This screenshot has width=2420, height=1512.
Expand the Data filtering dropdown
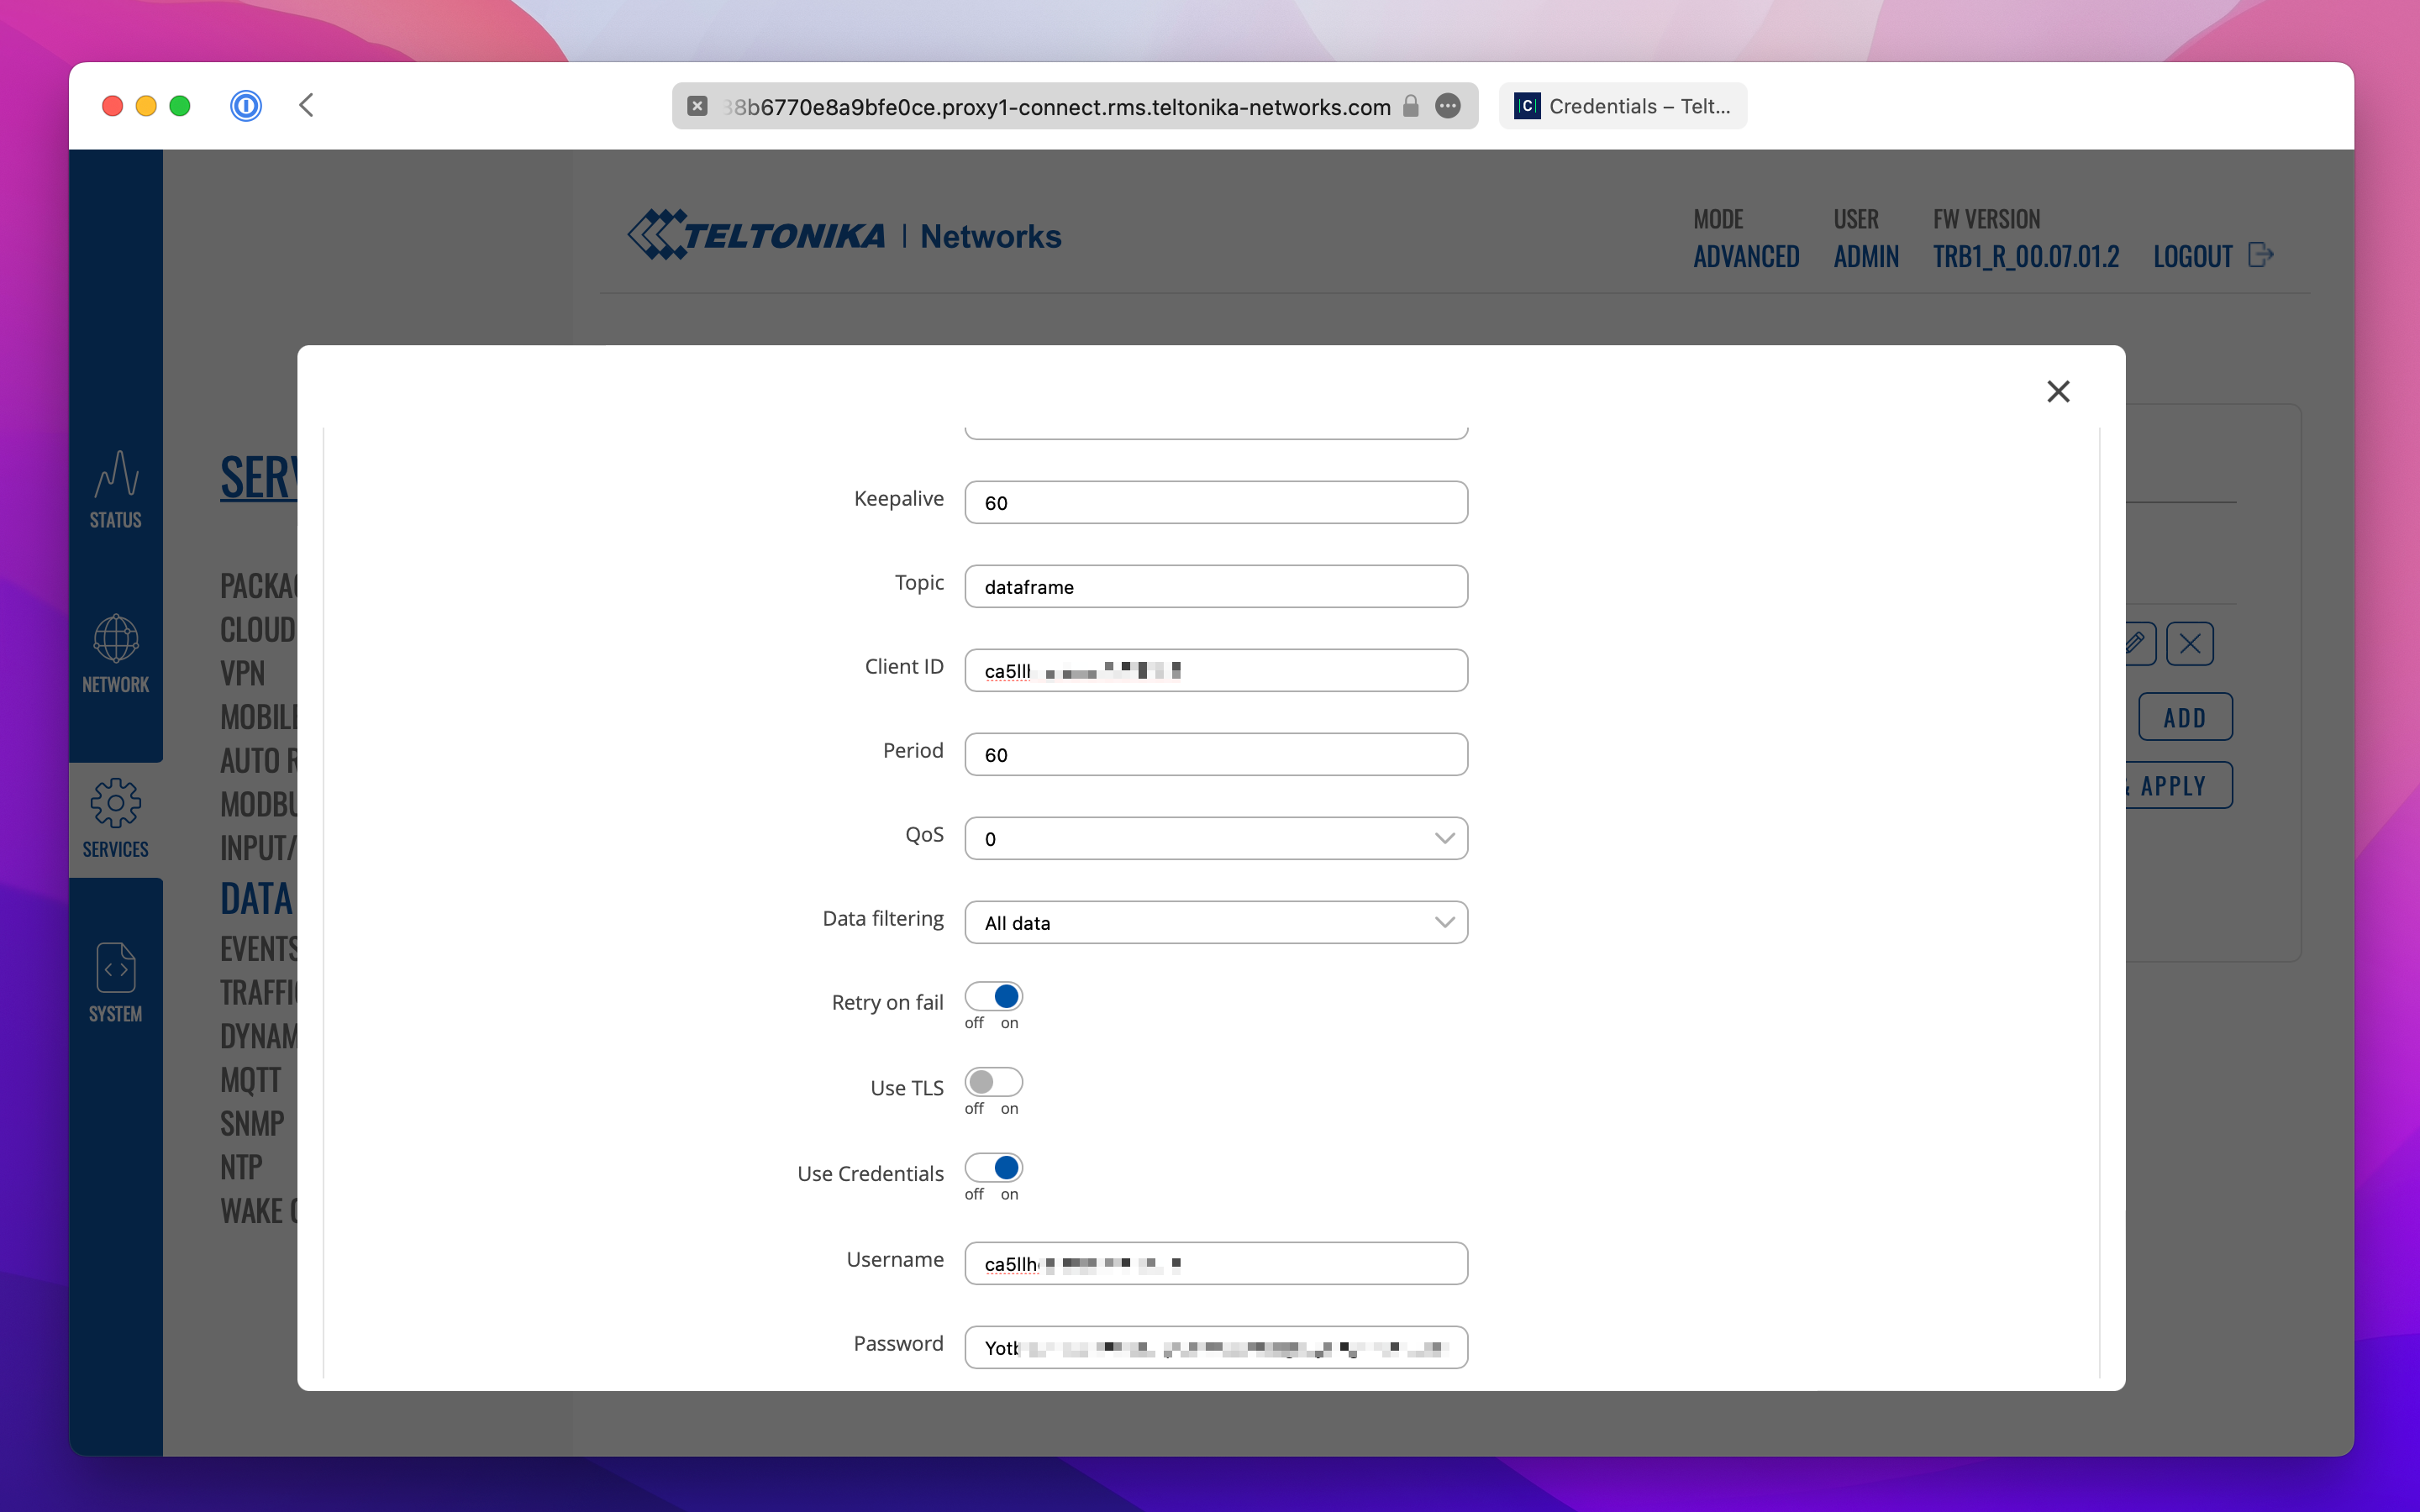pyautogui.click(x=1215, y=922)
